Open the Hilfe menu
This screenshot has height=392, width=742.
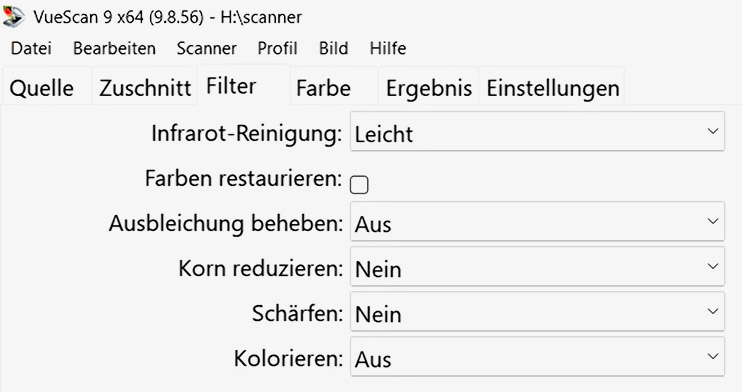[388, 48]
